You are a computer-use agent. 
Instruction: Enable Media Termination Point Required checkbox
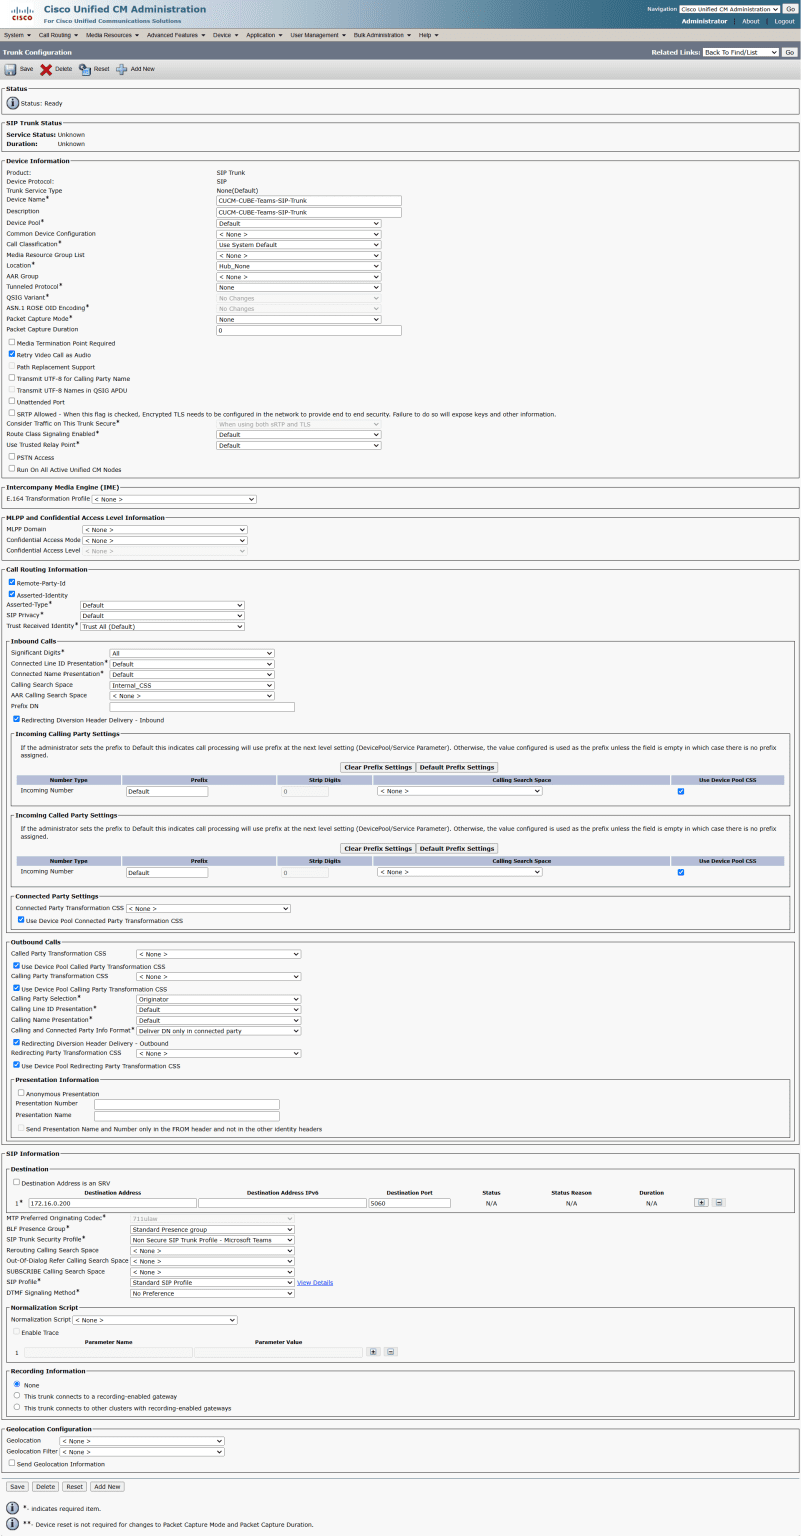[x=12, y=342]
